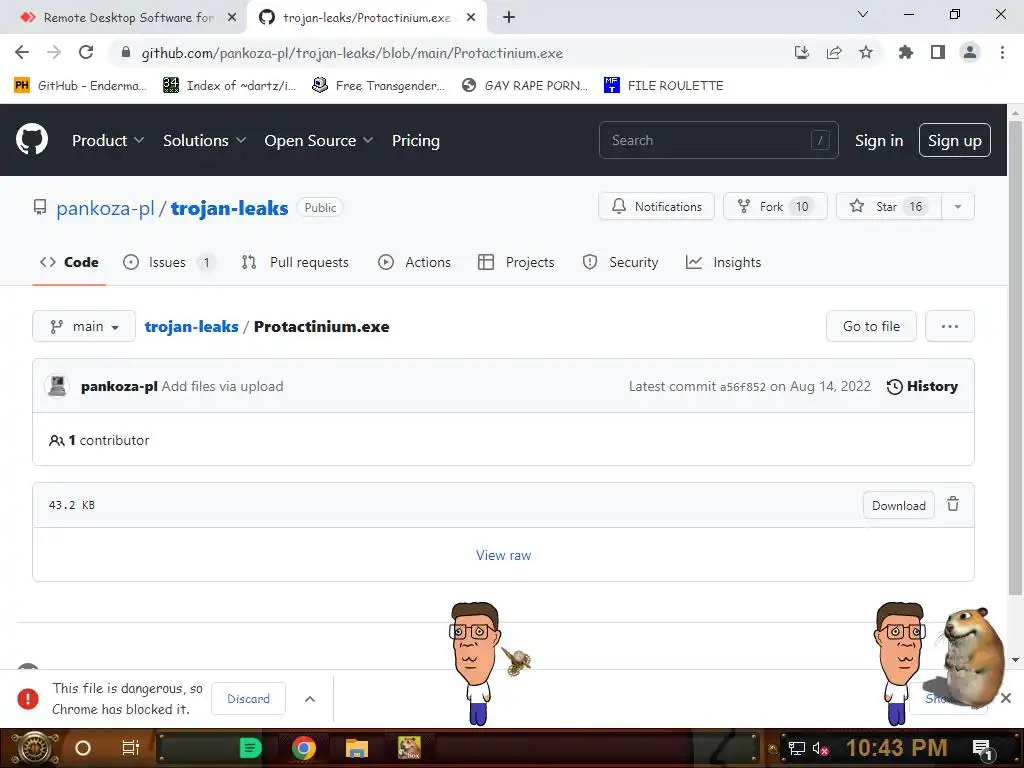Viewport: 1024px width, 768px height.
Task: Click the GitHub octocat logo
Action: click(32, 139)
